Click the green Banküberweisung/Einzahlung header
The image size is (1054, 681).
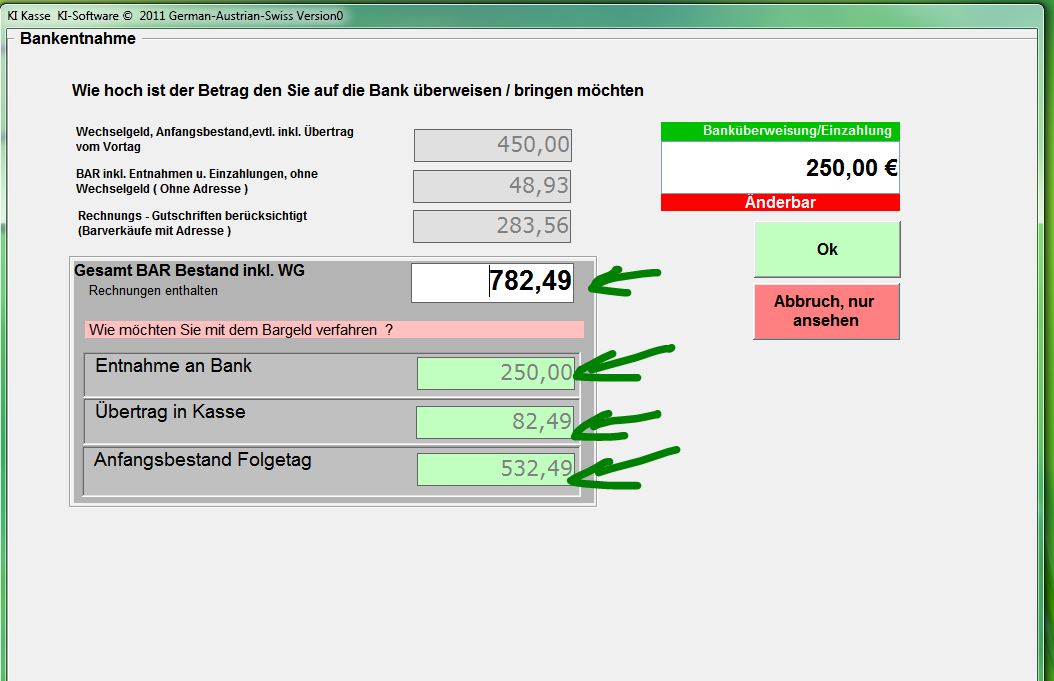[x=780, y=131]
